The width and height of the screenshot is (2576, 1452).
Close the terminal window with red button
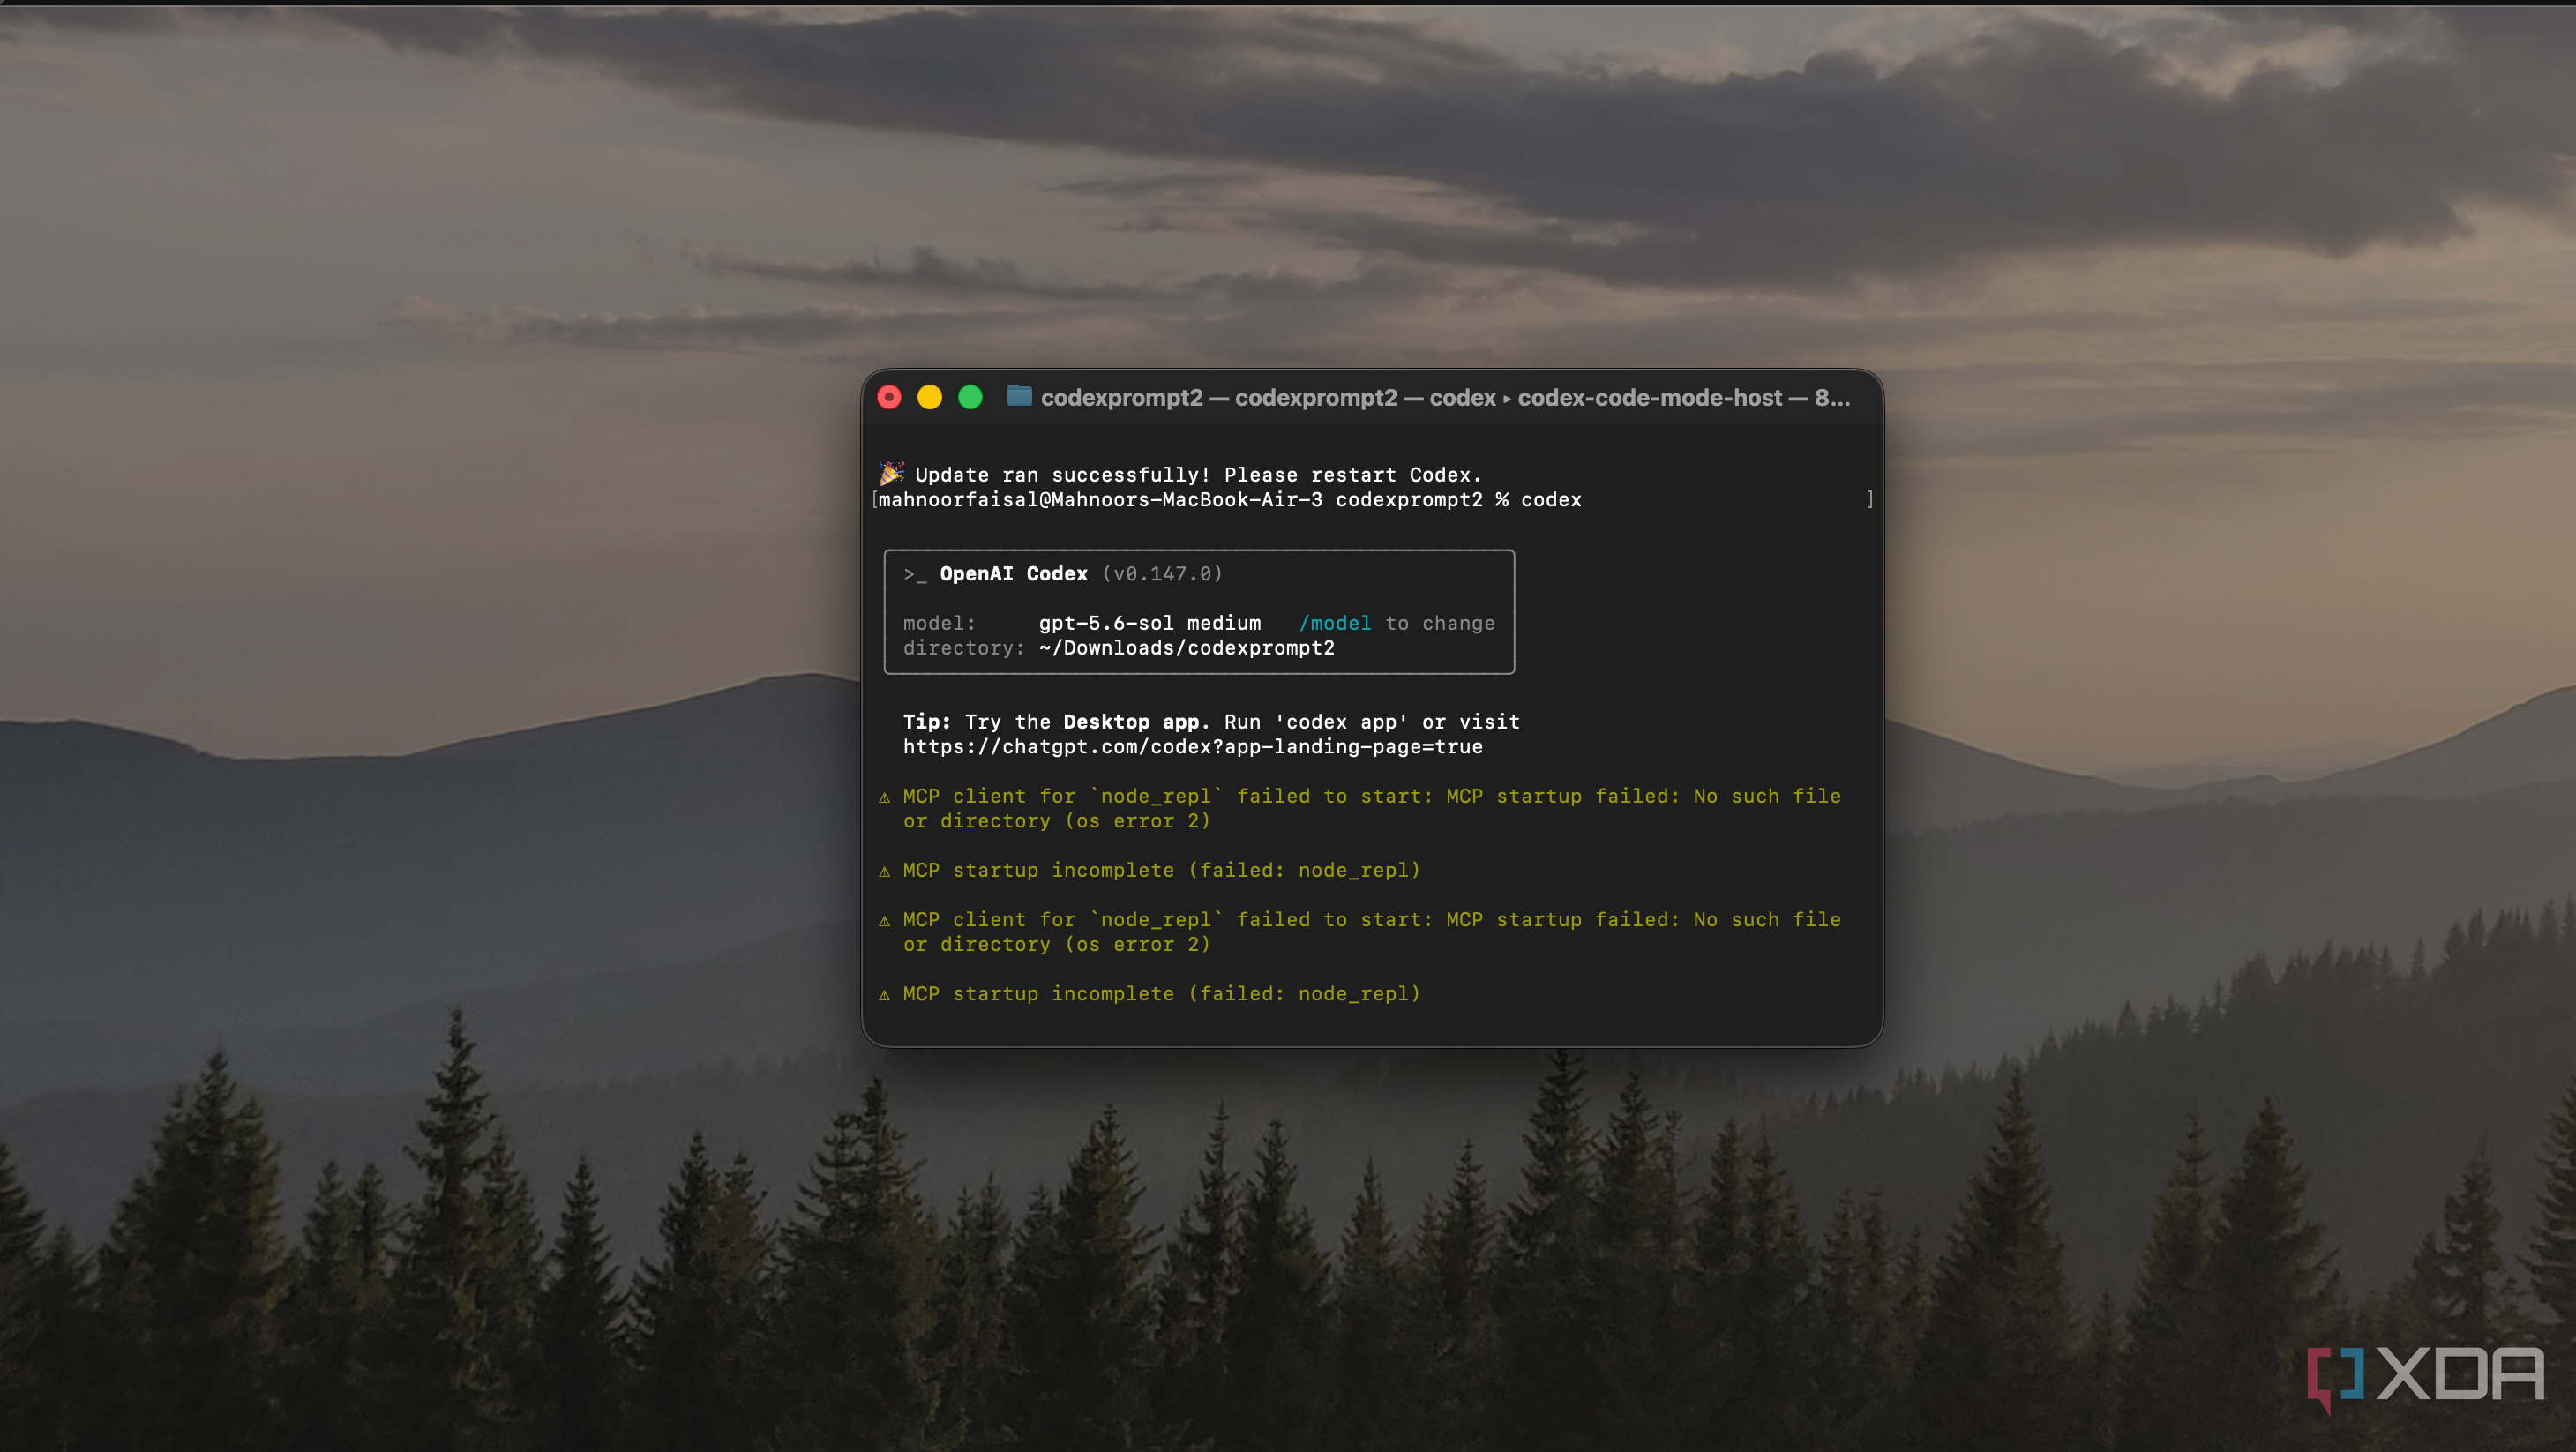click(x=889, y=397)
